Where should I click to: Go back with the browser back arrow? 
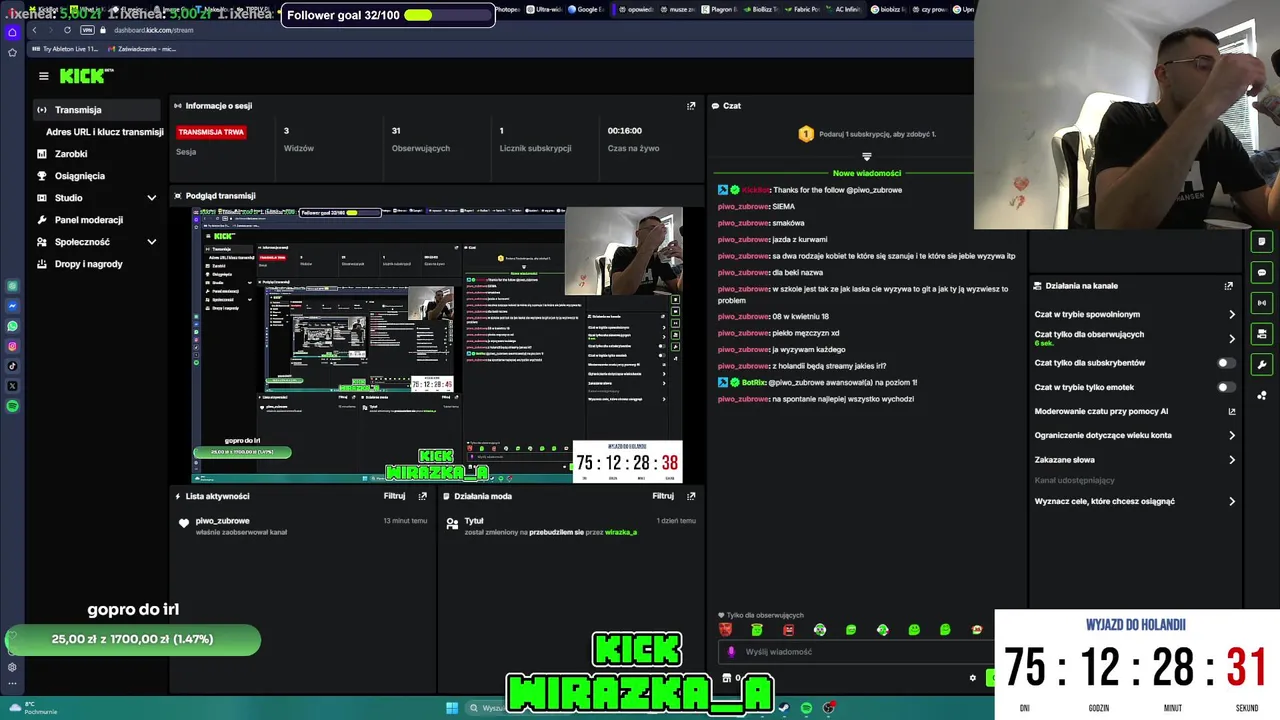click(33, 30)
